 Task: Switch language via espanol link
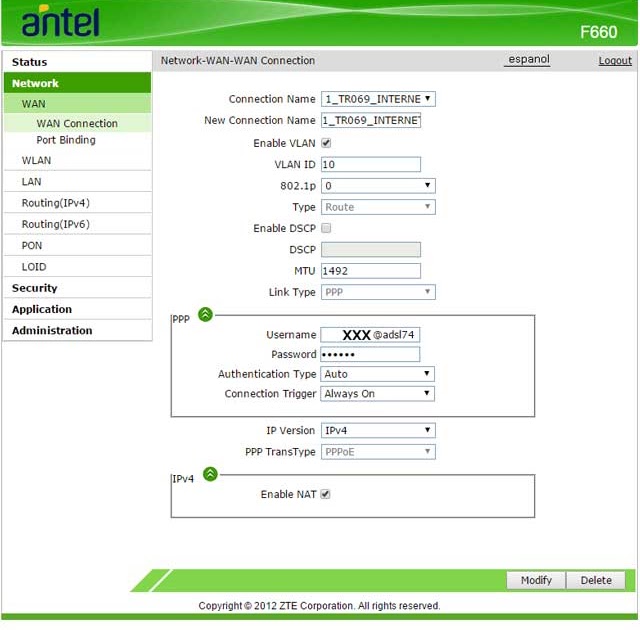tap(528, 60)
